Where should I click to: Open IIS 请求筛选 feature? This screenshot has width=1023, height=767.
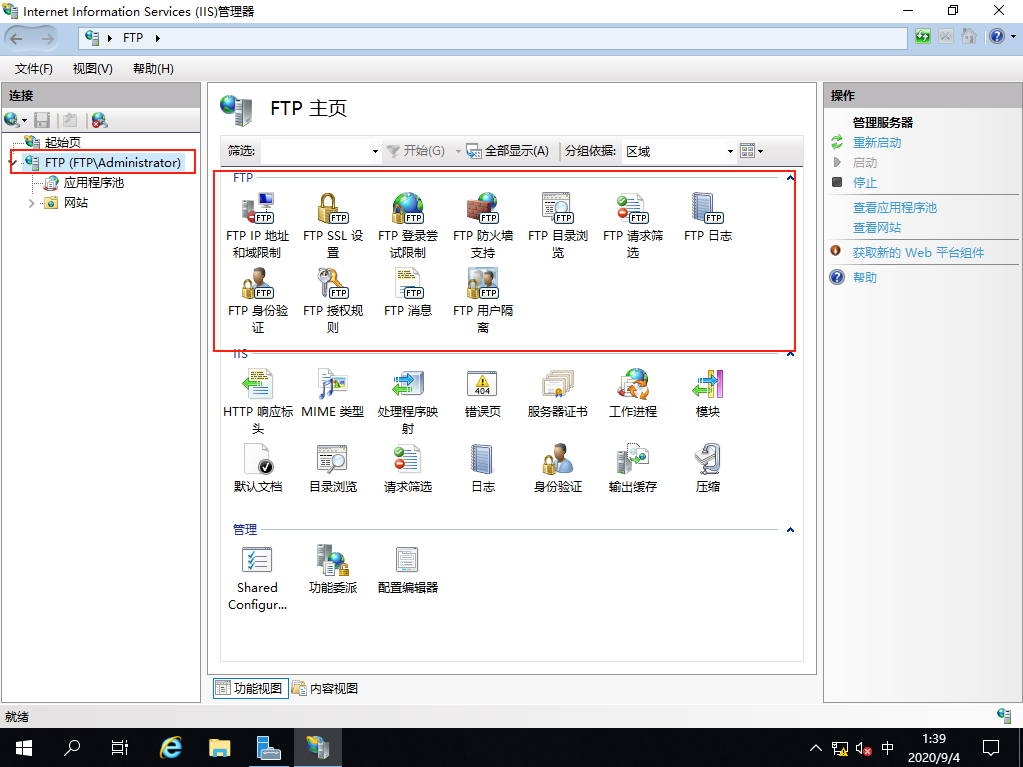pos(408,468)
